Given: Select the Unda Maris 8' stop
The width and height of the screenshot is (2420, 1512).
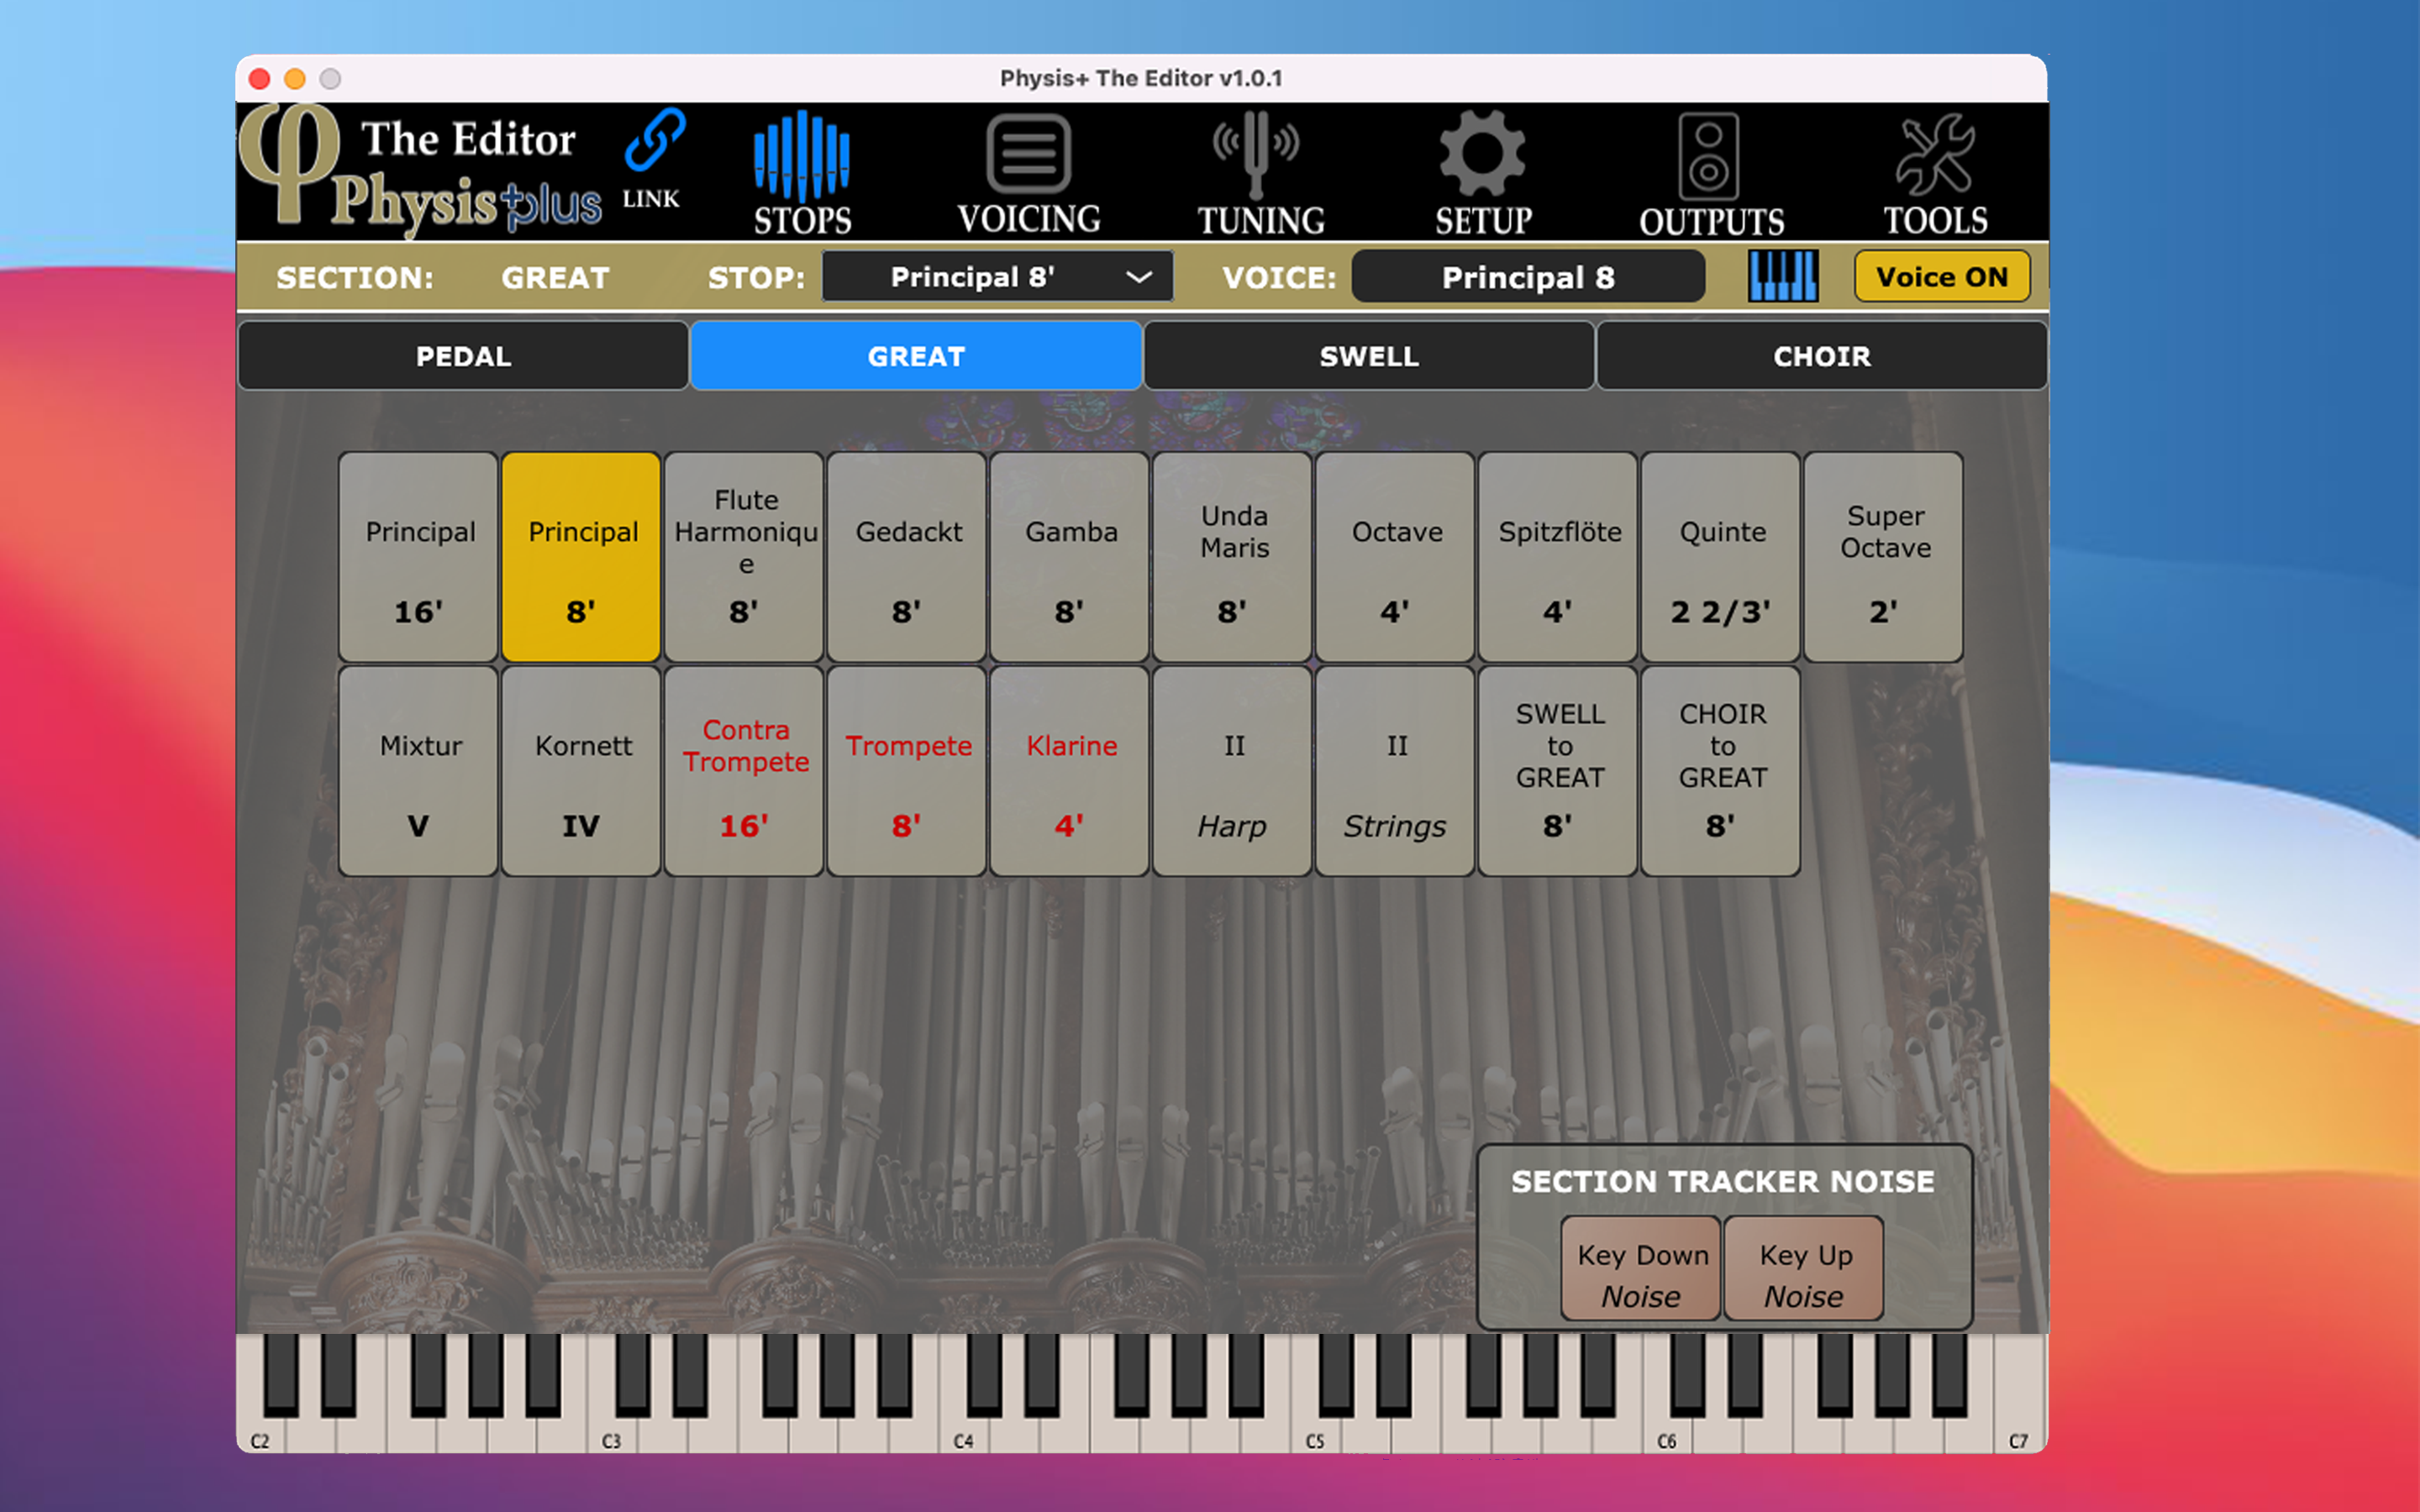Looking at the screenshot, I should [x=1233, y=557].
